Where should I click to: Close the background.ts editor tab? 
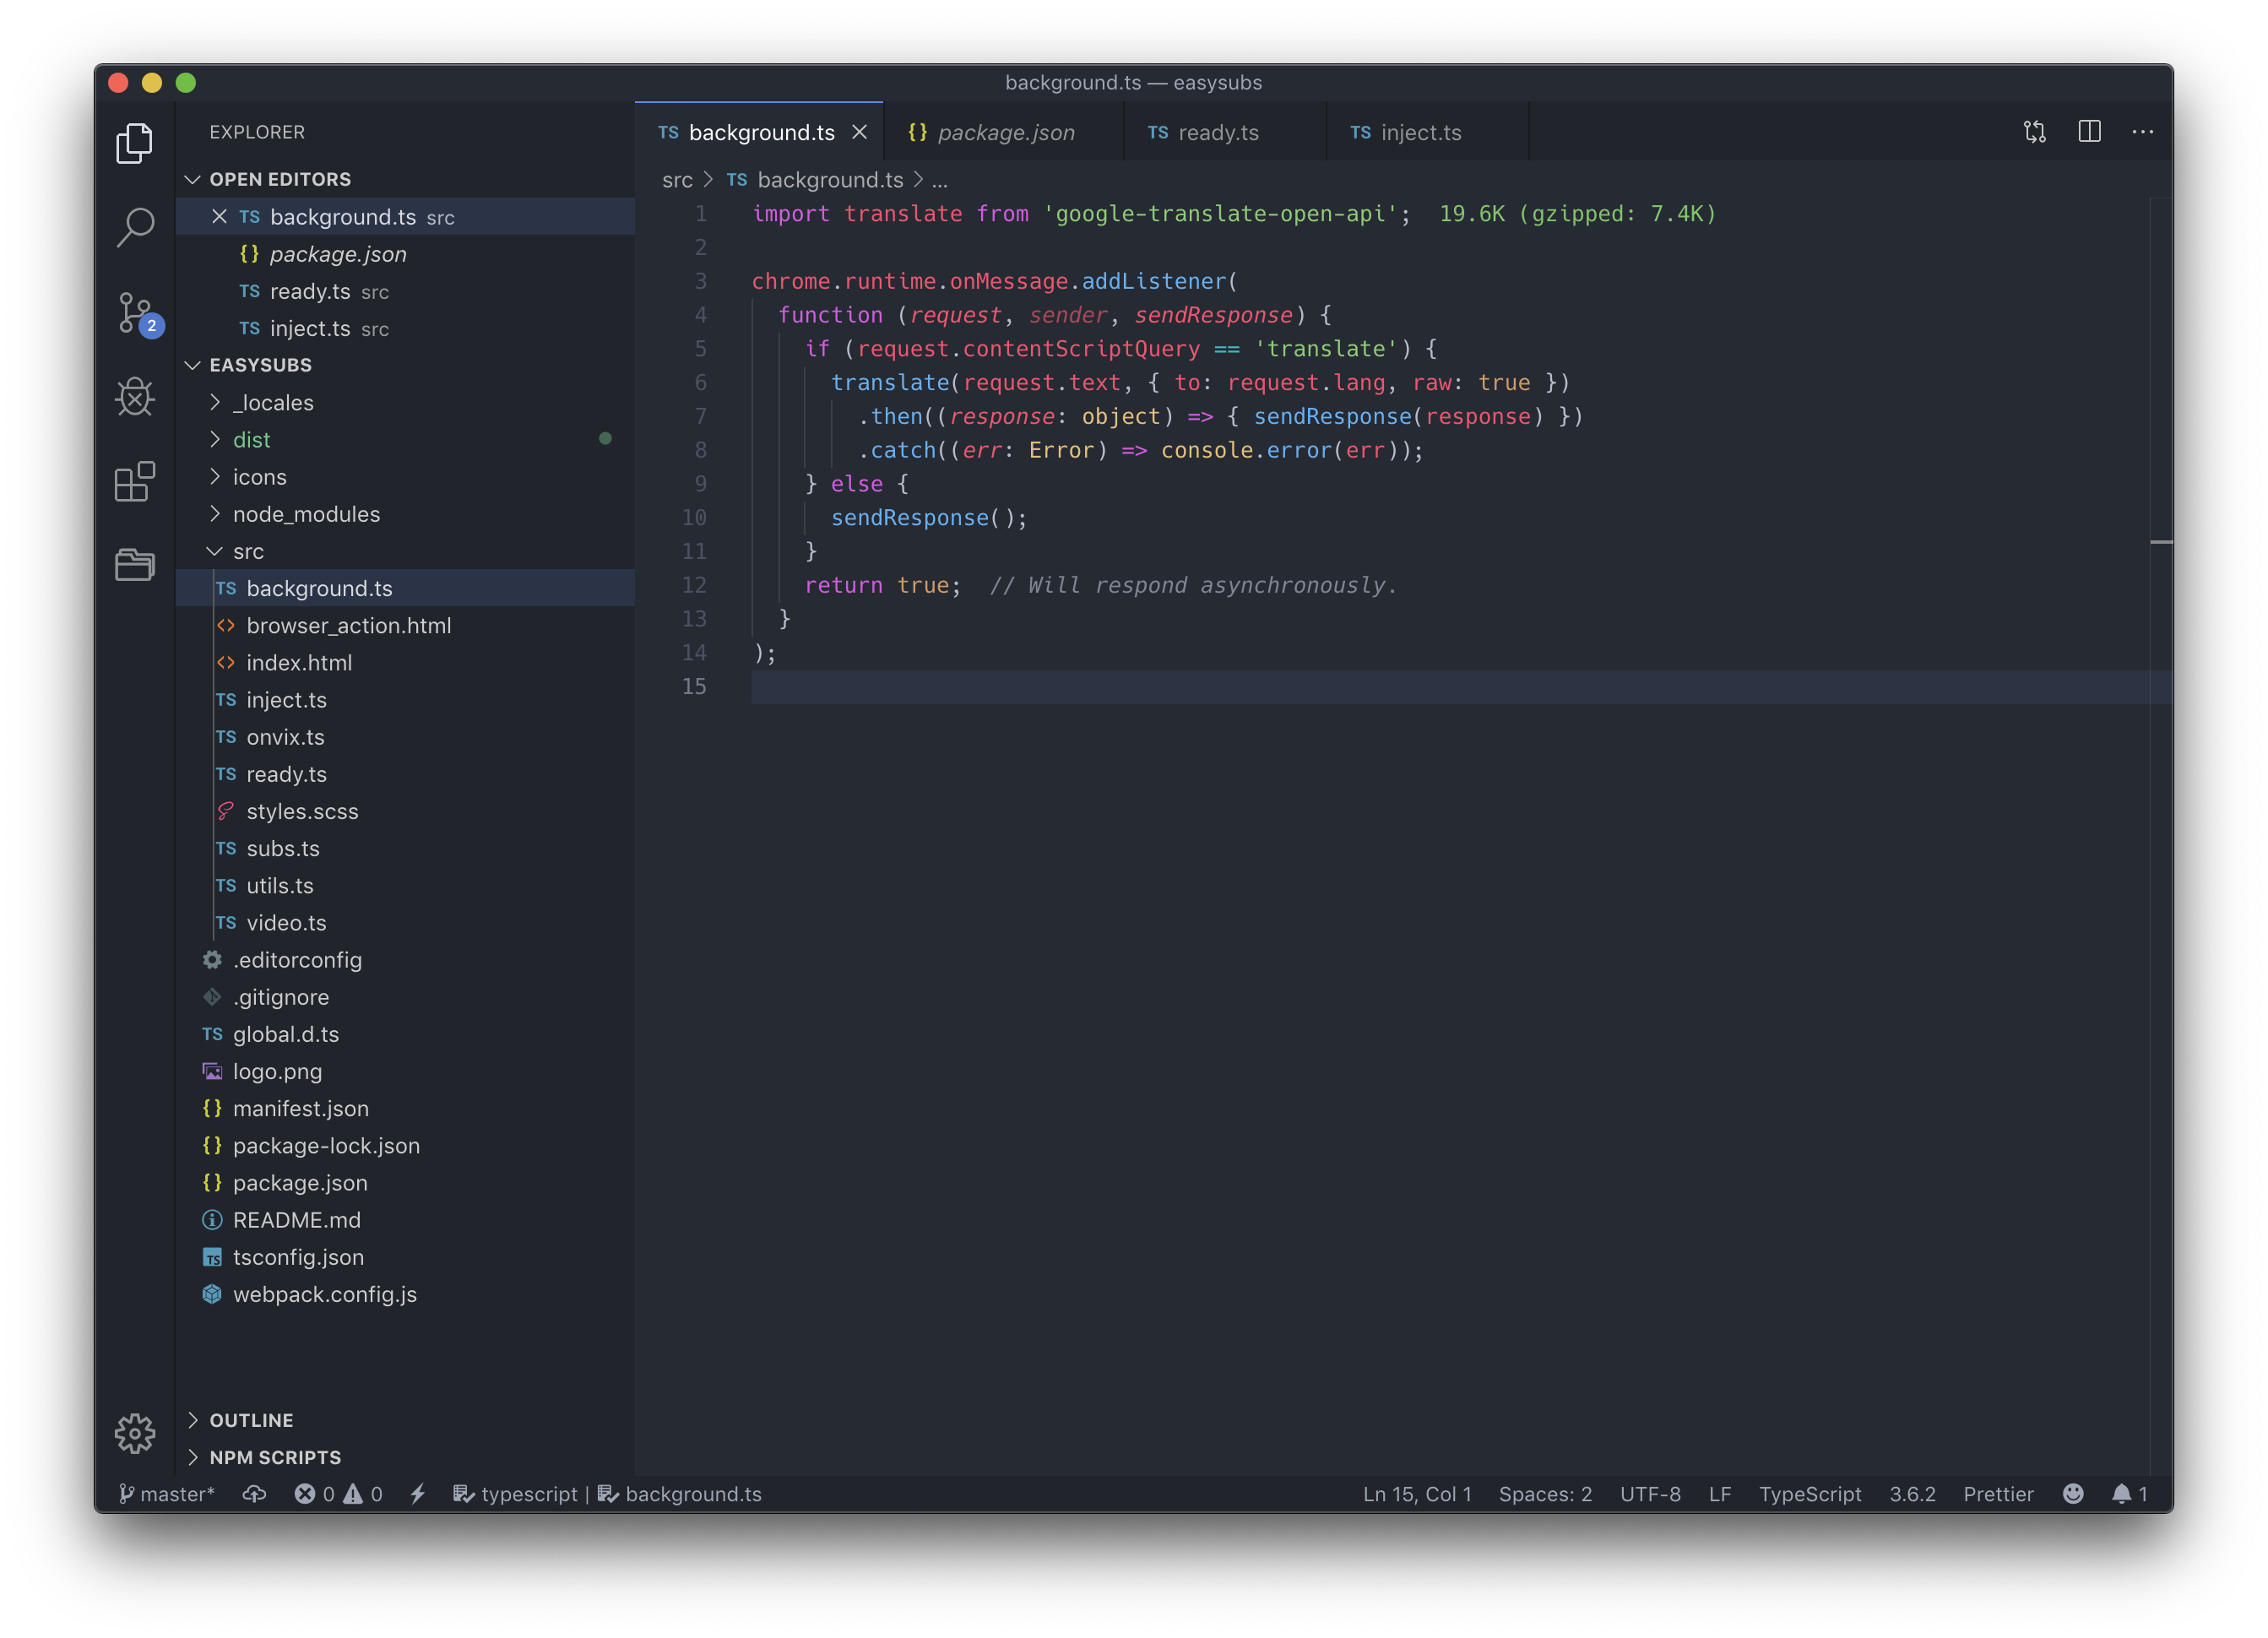click(x=859, y=132)
